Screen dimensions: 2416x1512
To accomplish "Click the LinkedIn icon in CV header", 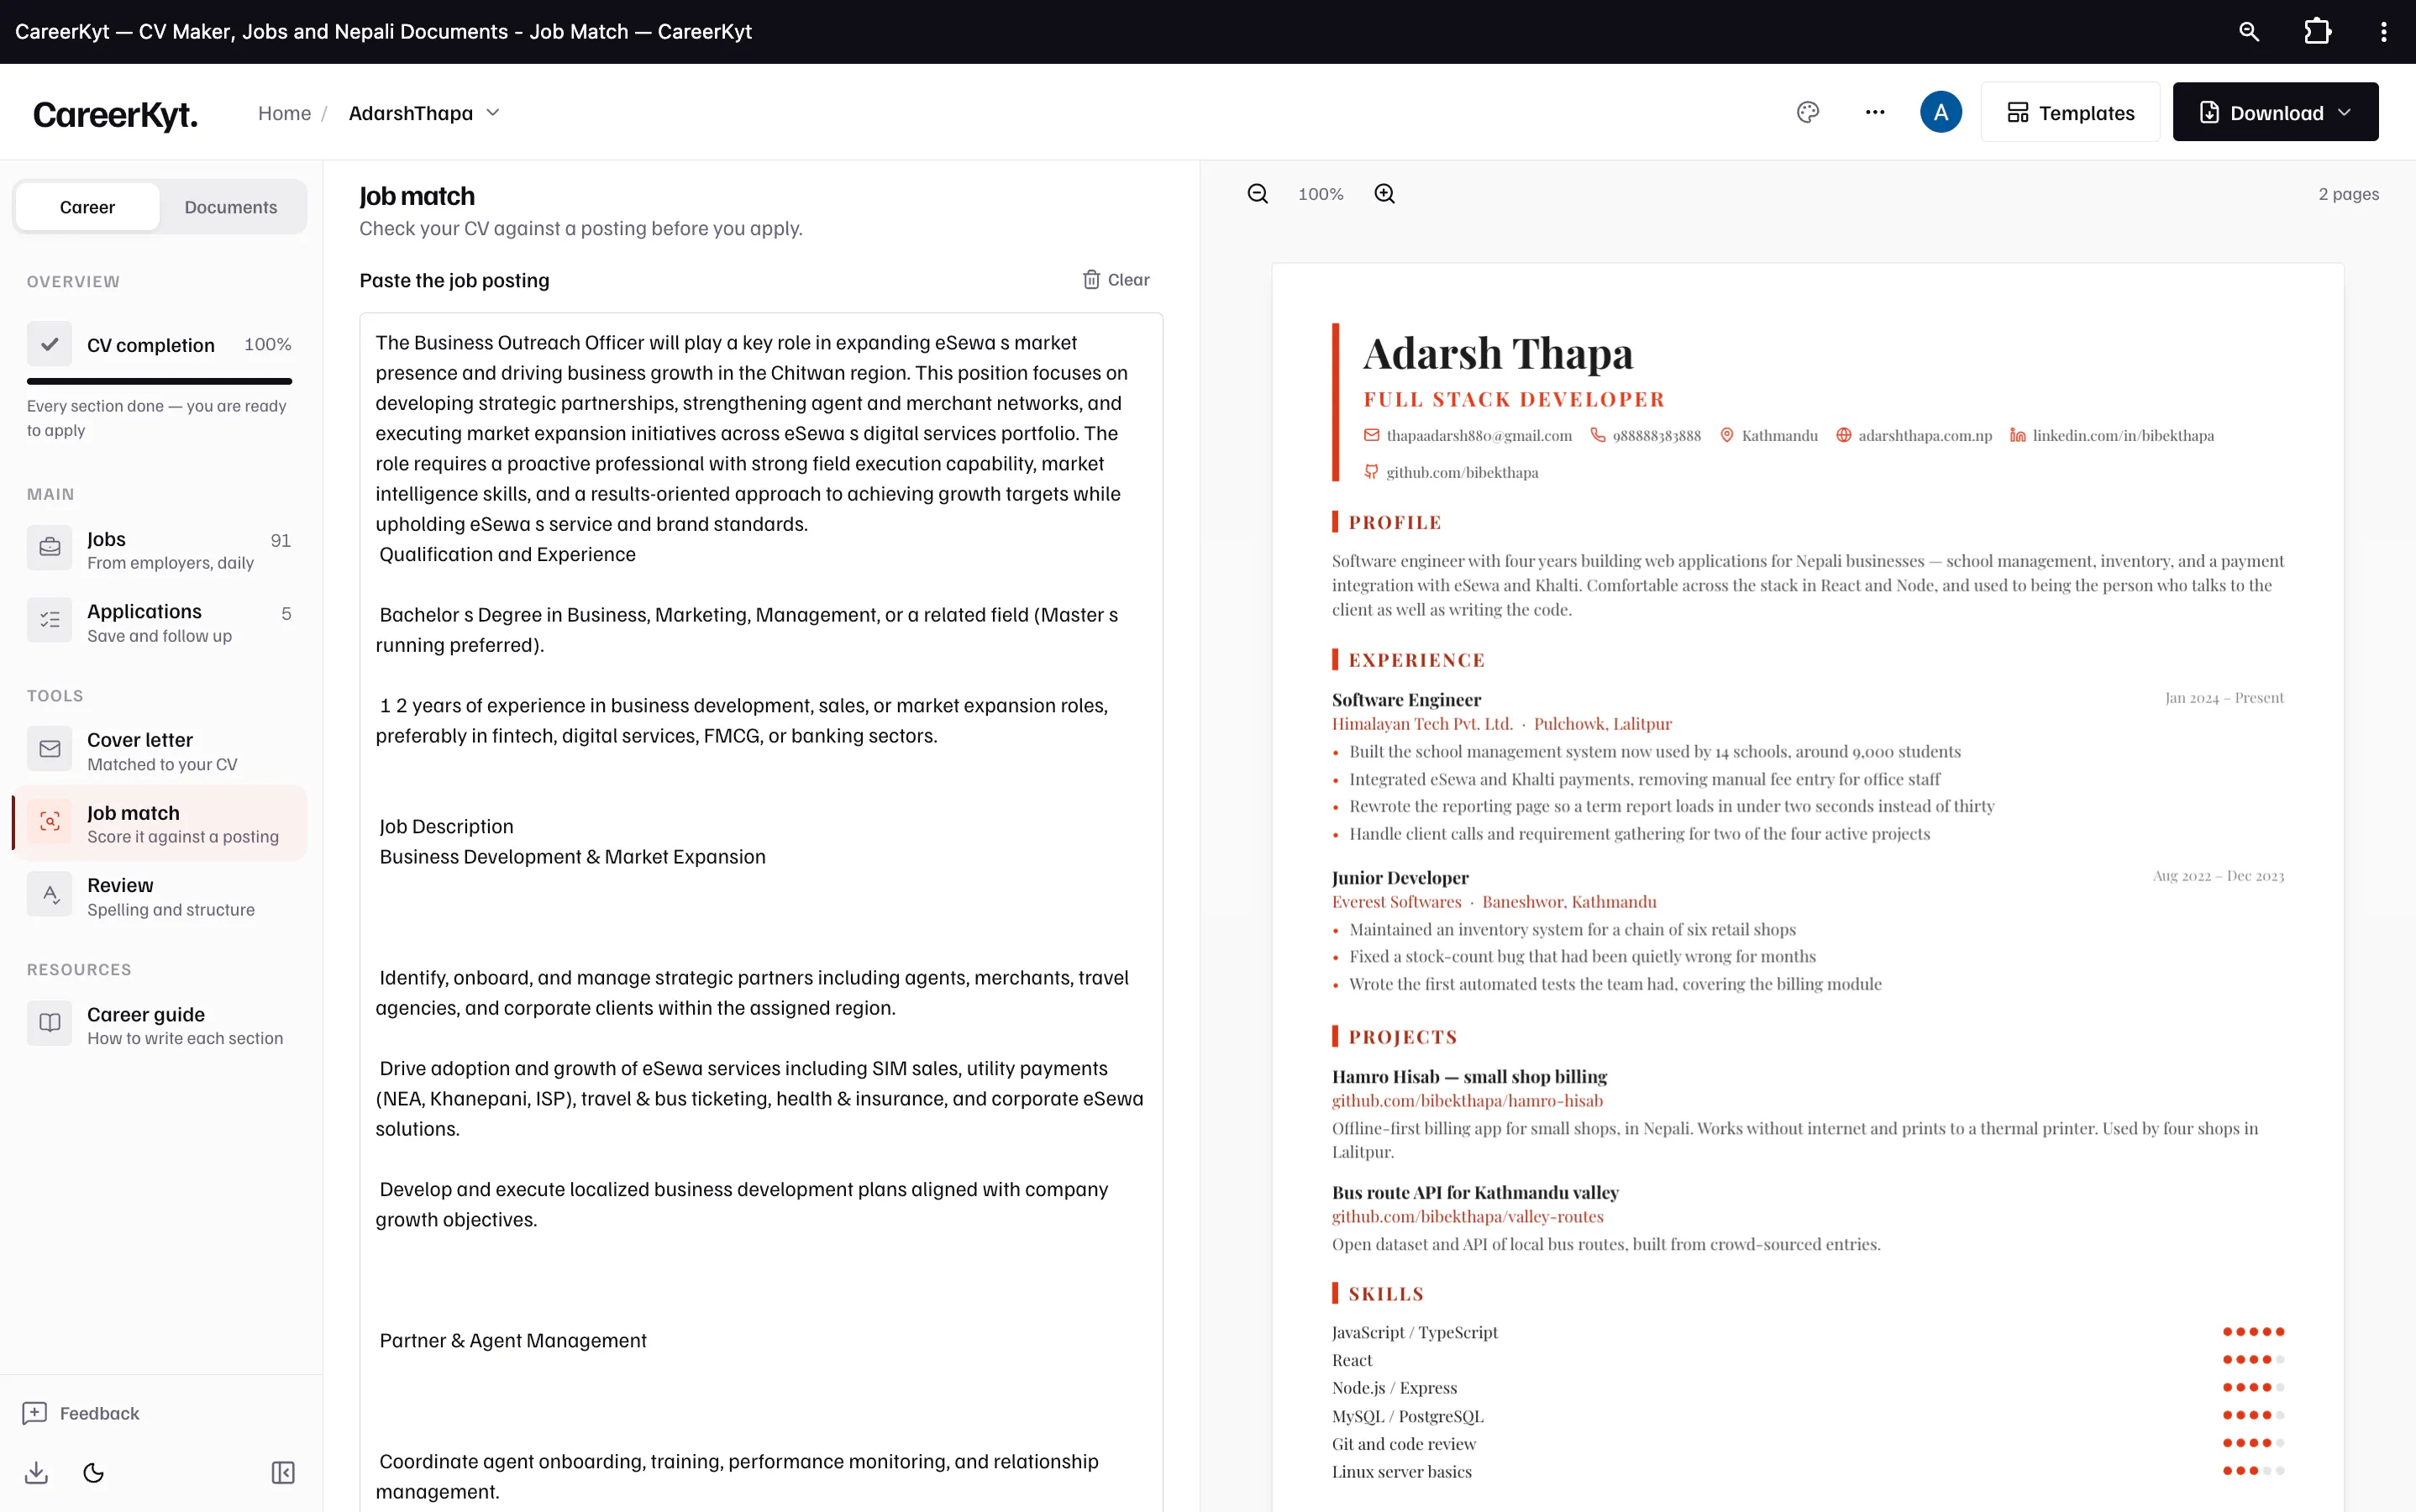I will [x=2018, y=436].
